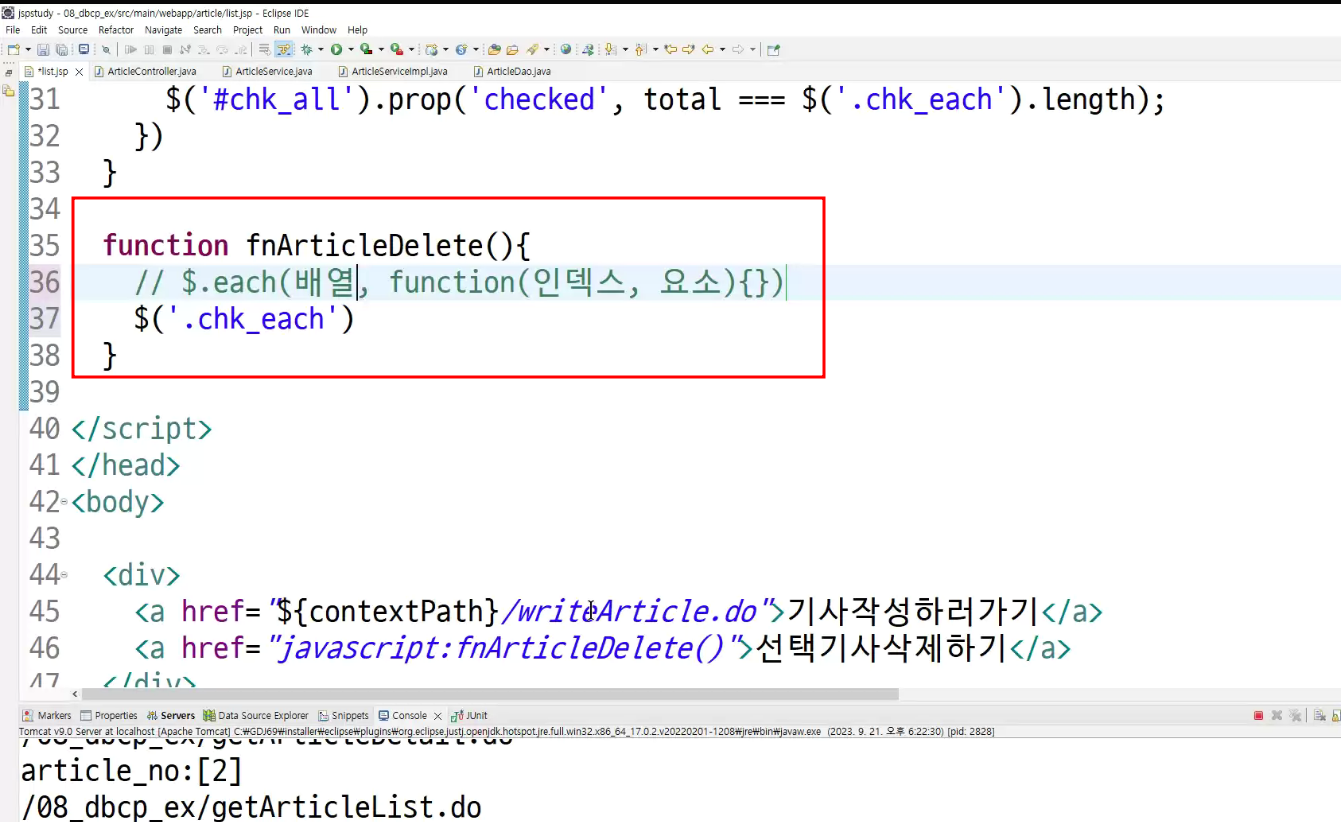Click the Coverage launch icon
The image size is (1341, 822).
tap(366, 49)
